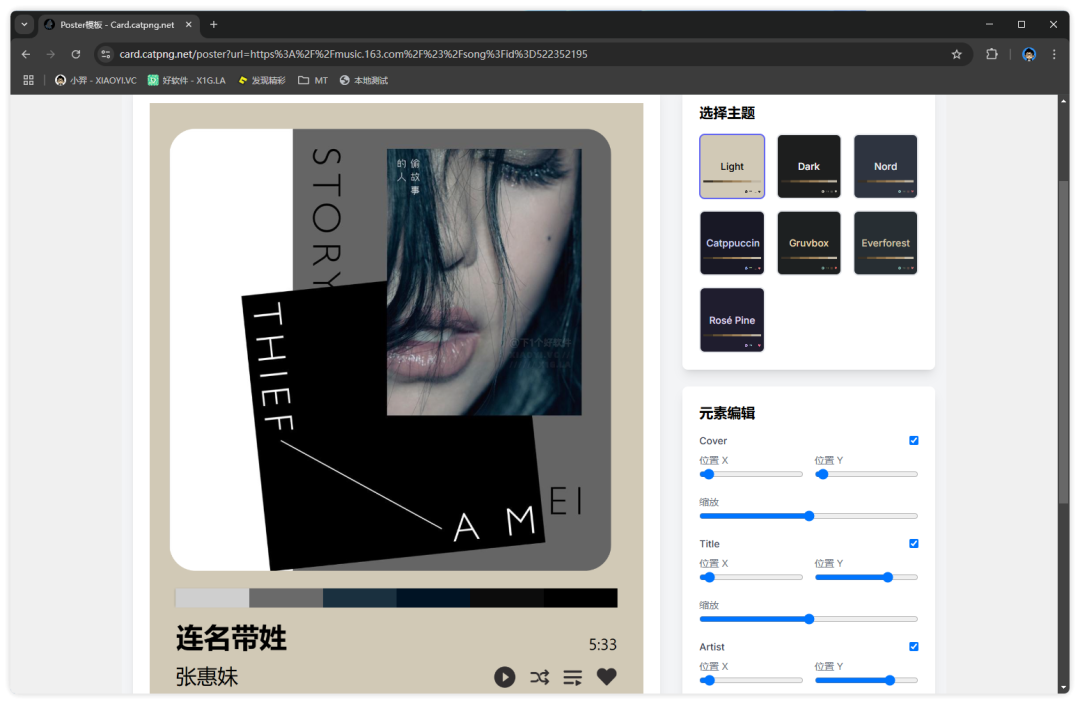This screenshot has width=1080, height=704.
Task: Adjust the Cover 位置 X slider
Action: 751,474
